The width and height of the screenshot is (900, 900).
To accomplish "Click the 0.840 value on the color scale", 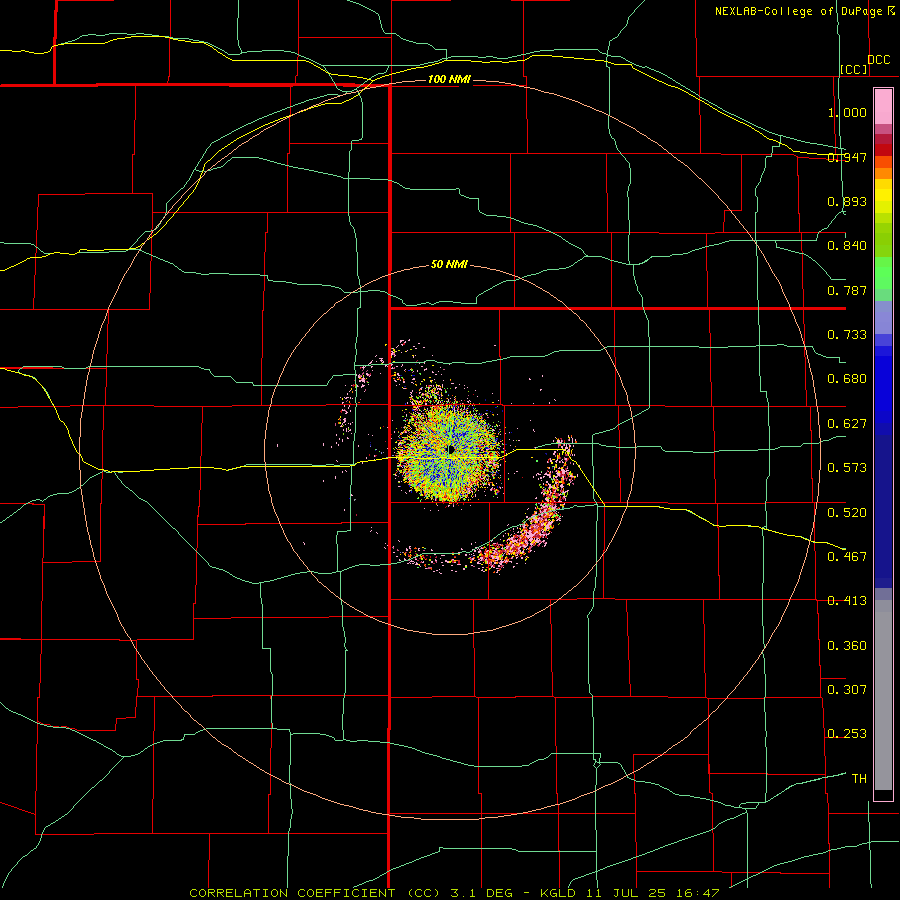I will coord(847,246).
